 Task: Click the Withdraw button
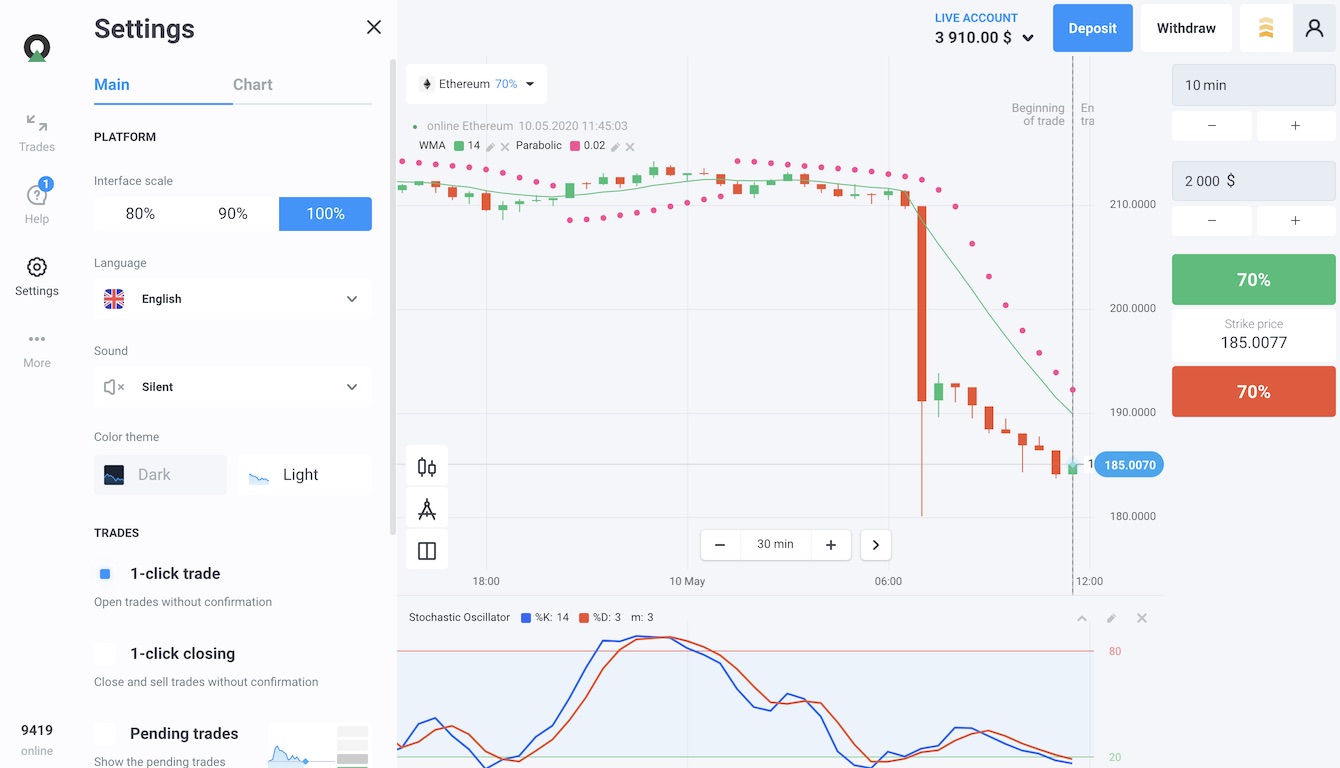(x=1186, y=28)
